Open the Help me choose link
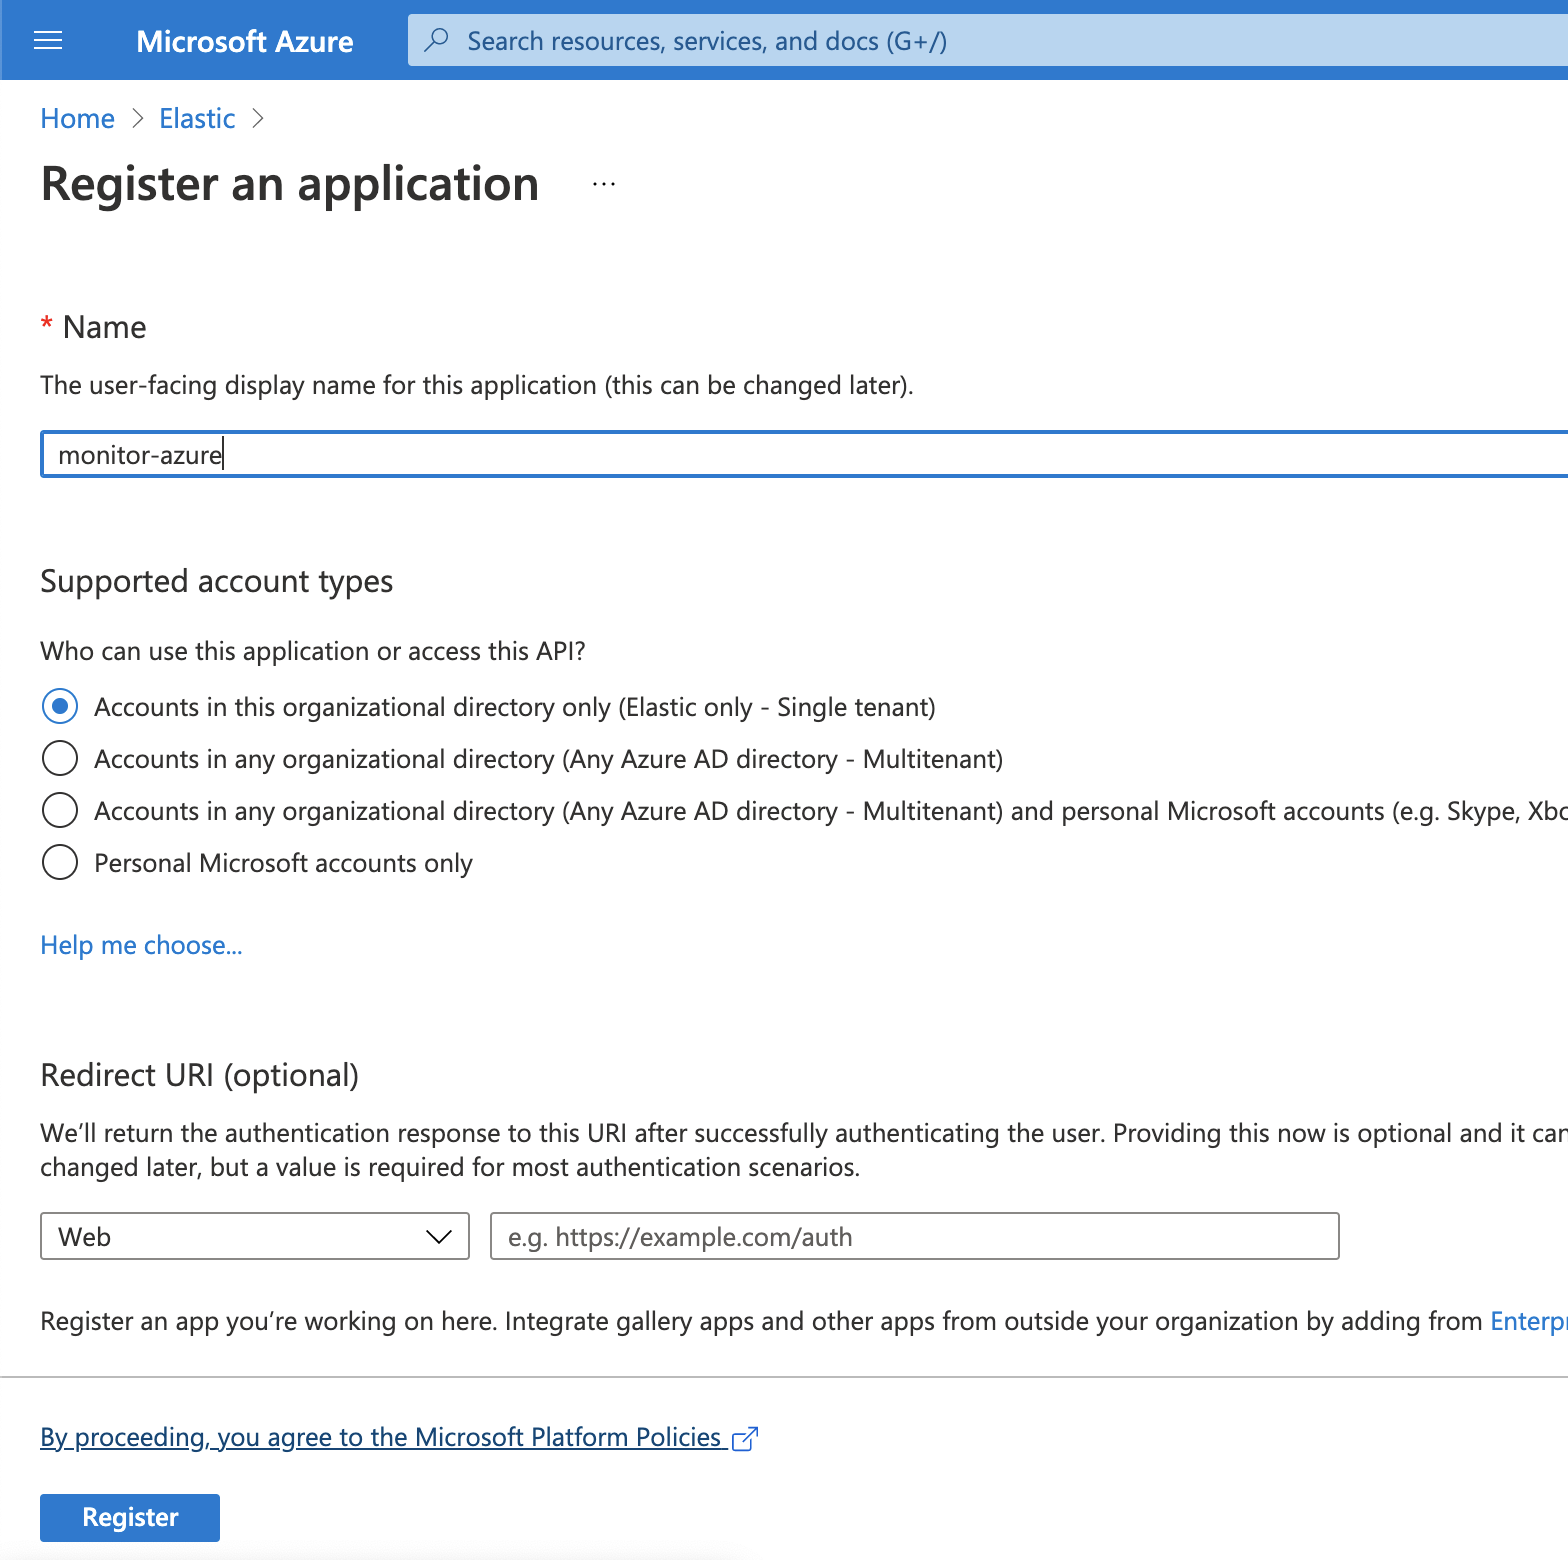Screen dimensions: 1568x1560 coord(141,945)
